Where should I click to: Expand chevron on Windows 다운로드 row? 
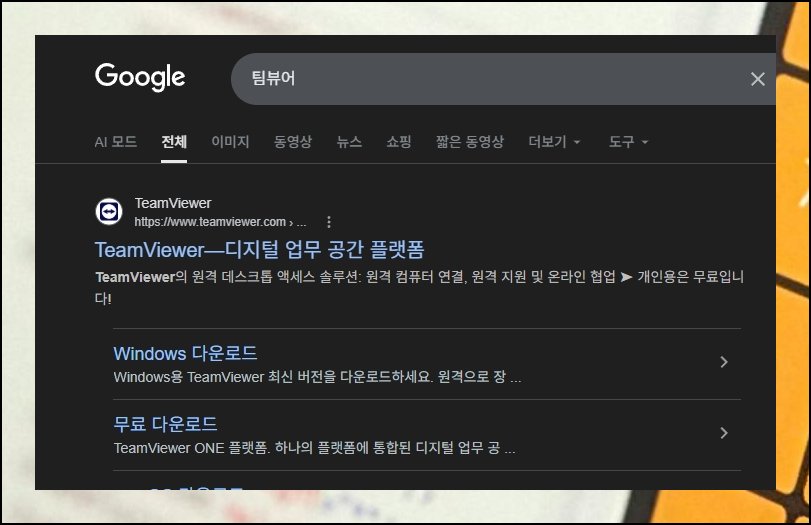(x=724, y=362)
